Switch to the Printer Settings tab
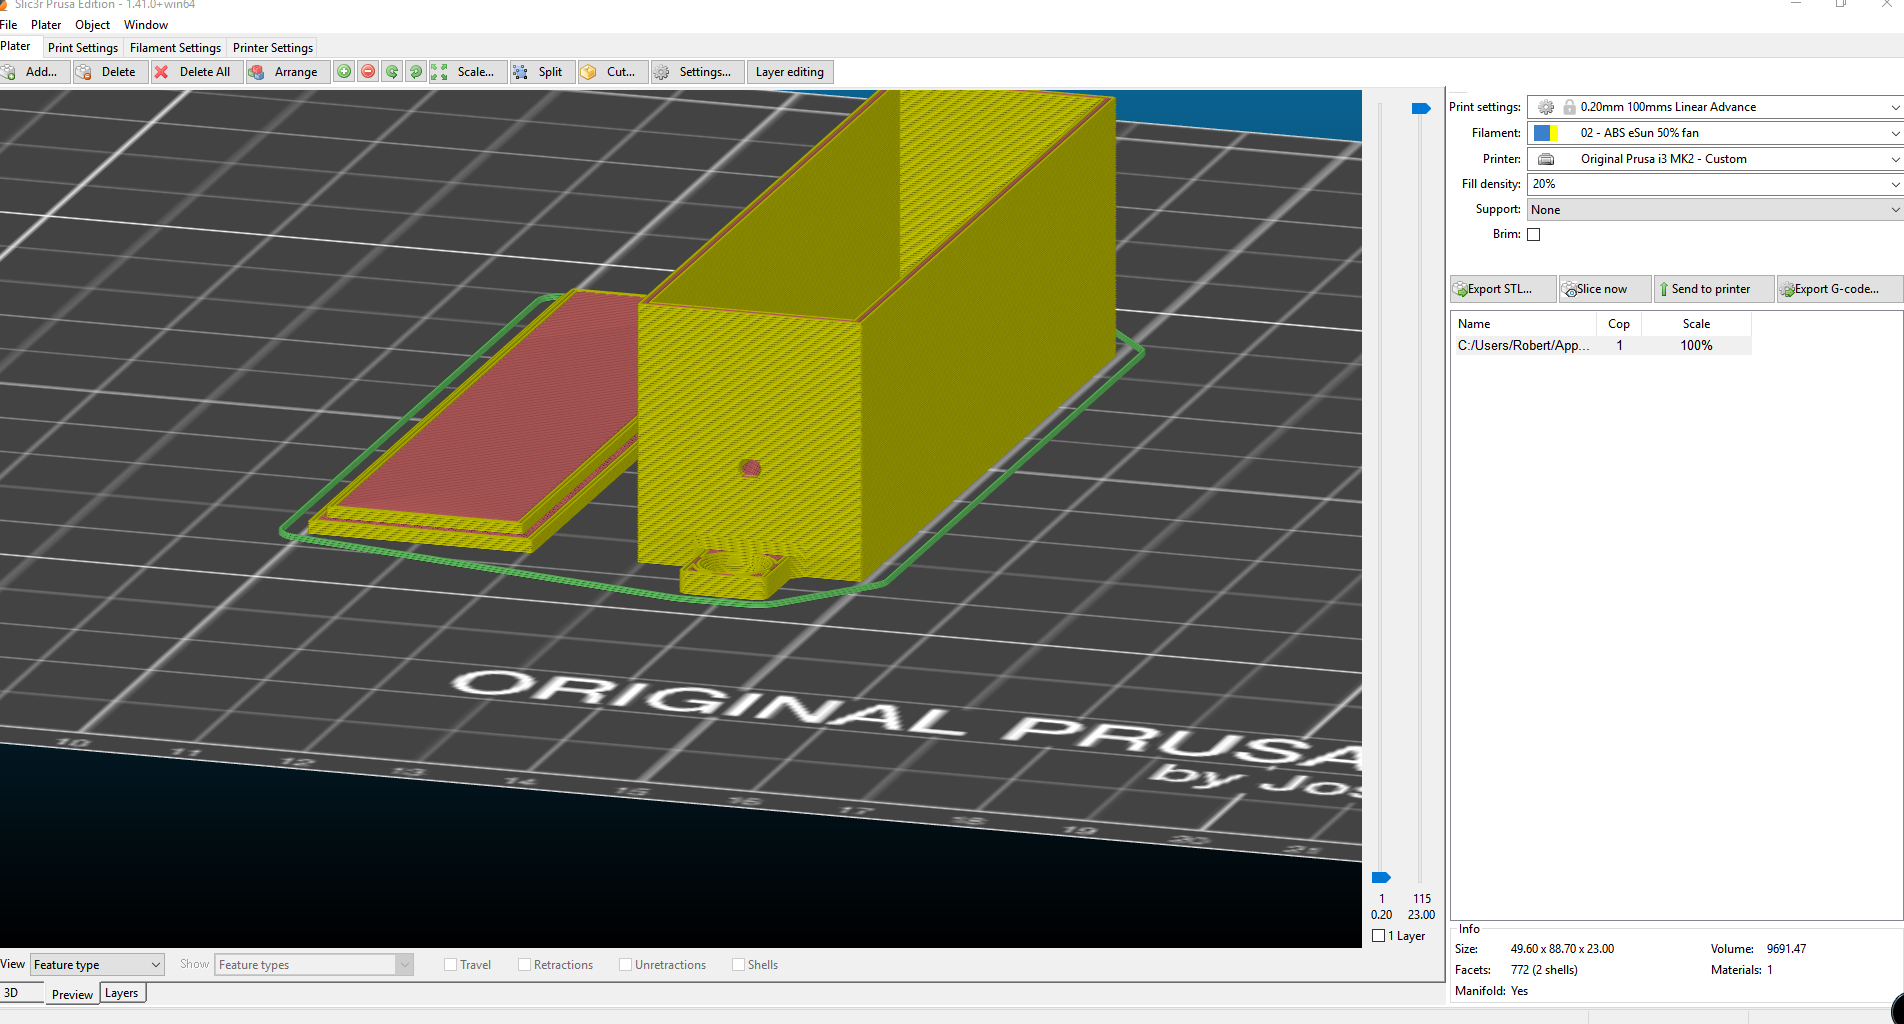Image resolution: width=1904 pixels, height=1024 pixels. click(273, 47)
